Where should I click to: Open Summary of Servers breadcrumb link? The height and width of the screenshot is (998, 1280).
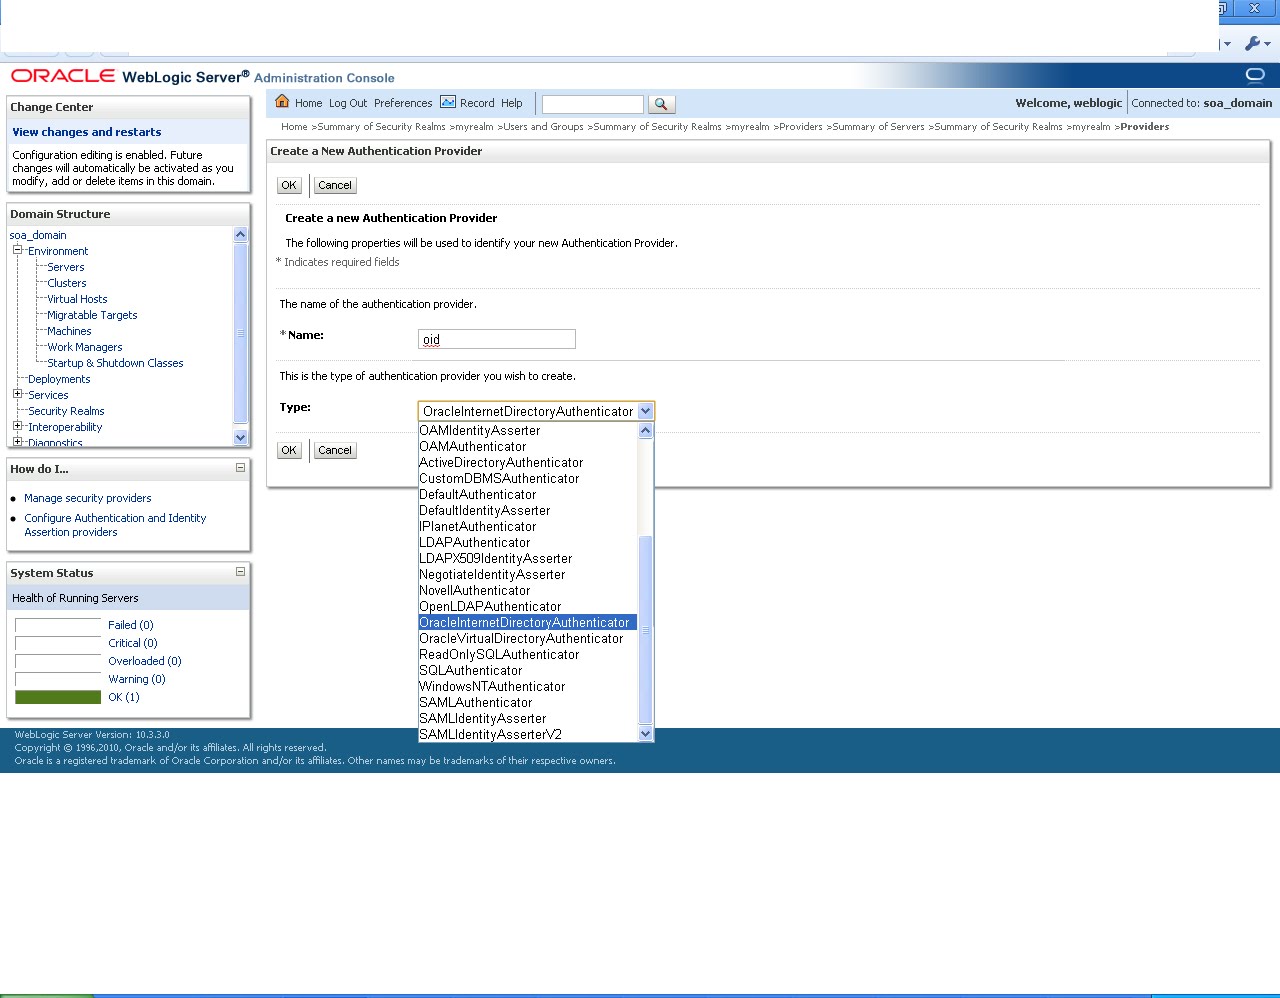click(x=878, y=127)
